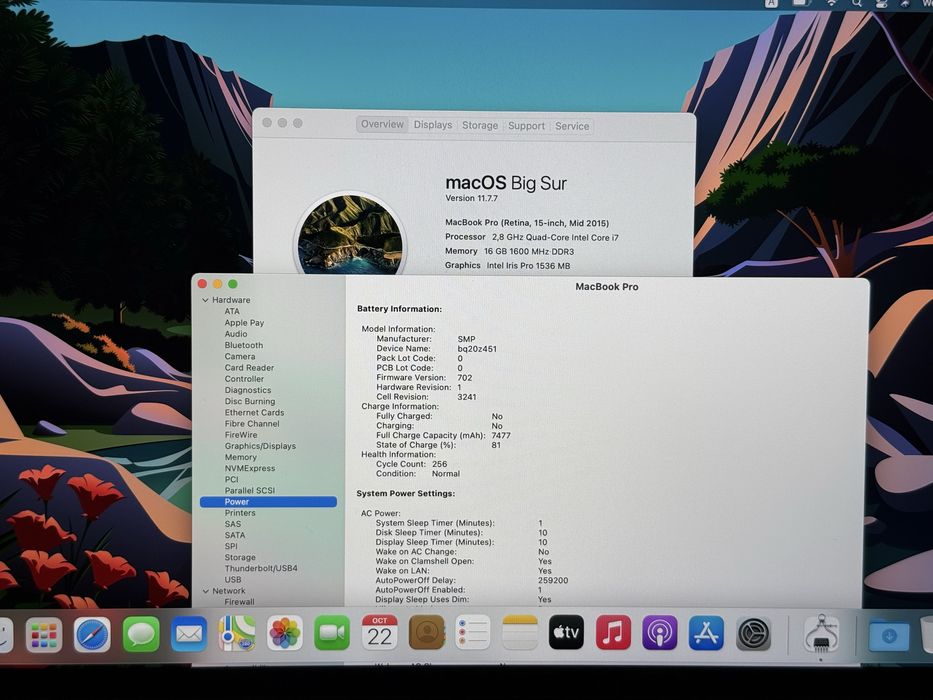Open Ethernet Cards in Hardware list

pyautogui.click(x=254, y=412)
